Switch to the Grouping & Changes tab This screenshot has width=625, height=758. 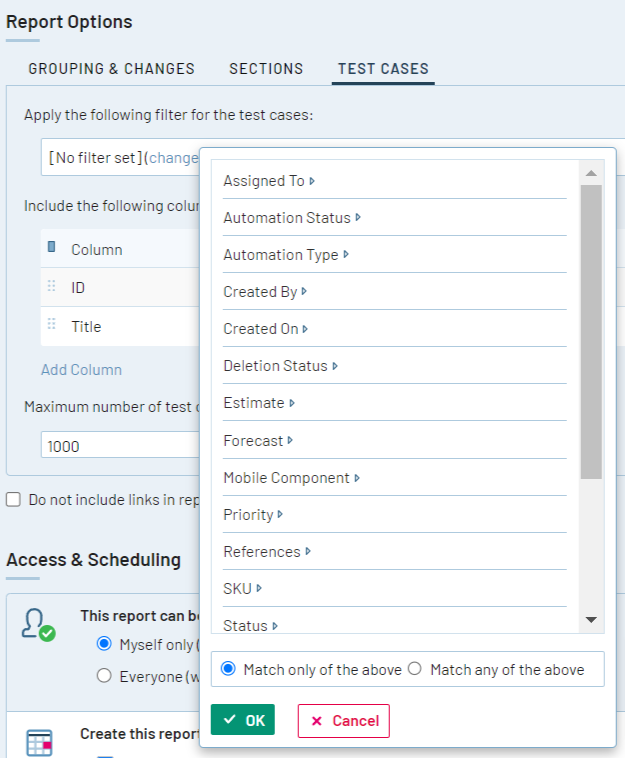tap(111, 69)
